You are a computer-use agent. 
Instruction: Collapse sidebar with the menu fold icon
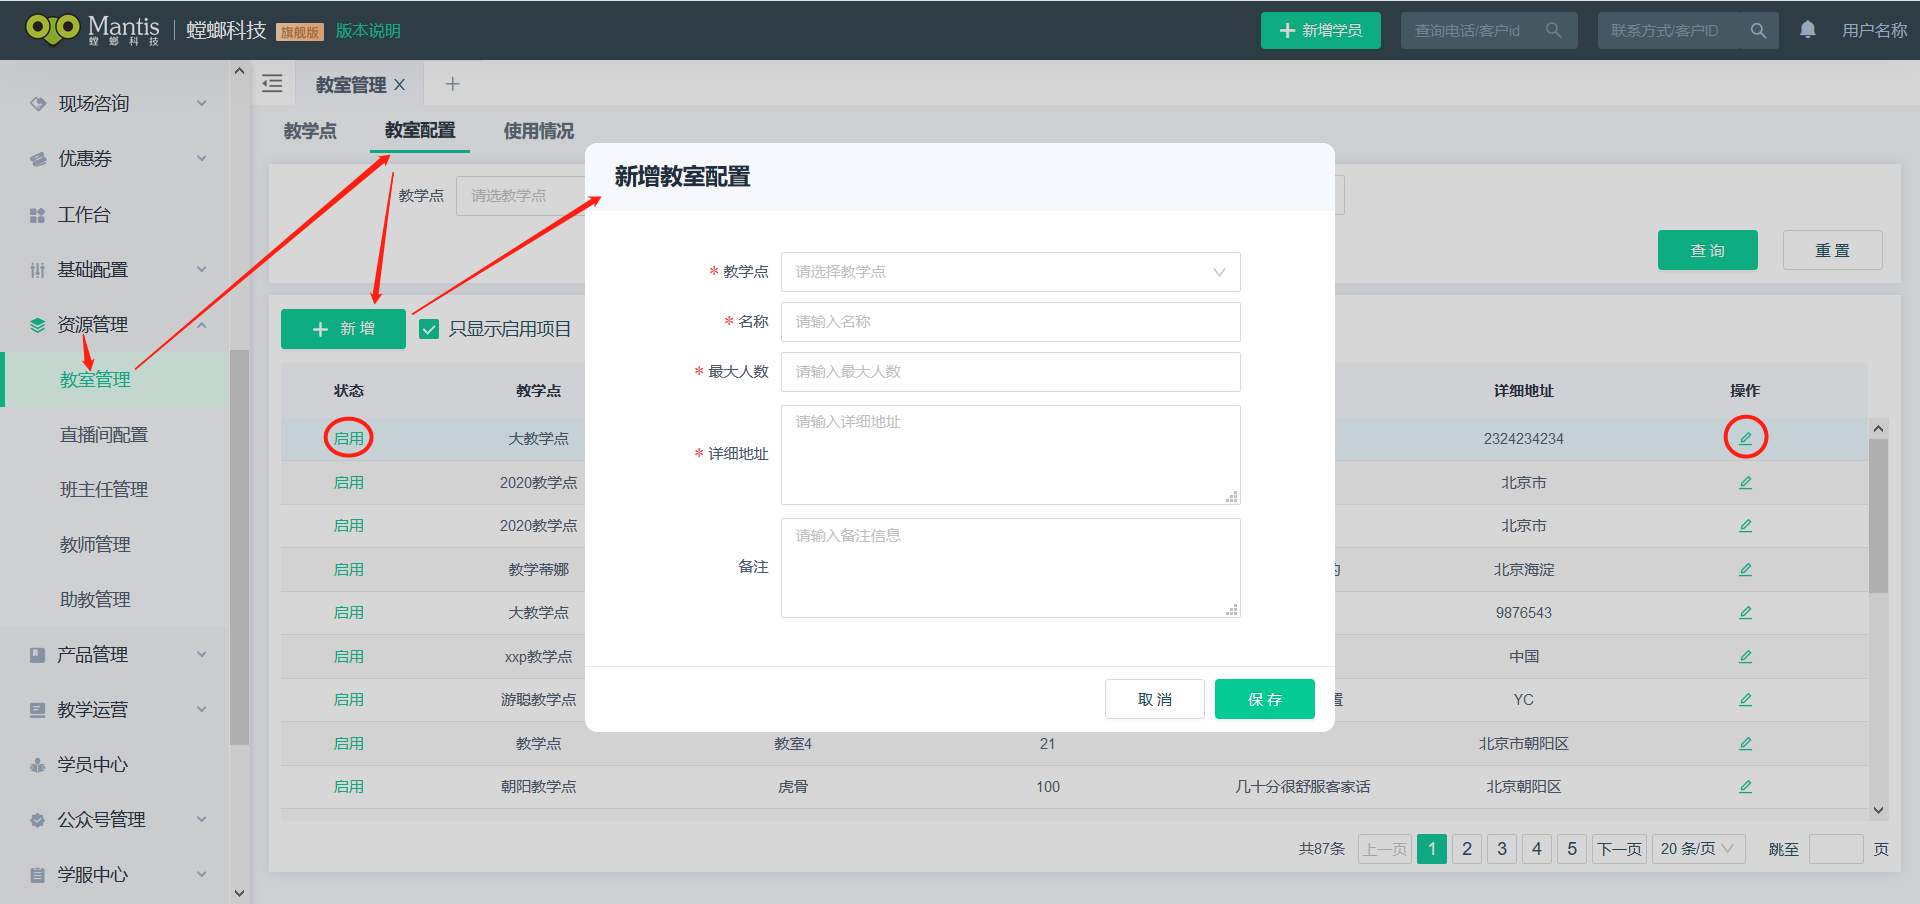(272, 84)
